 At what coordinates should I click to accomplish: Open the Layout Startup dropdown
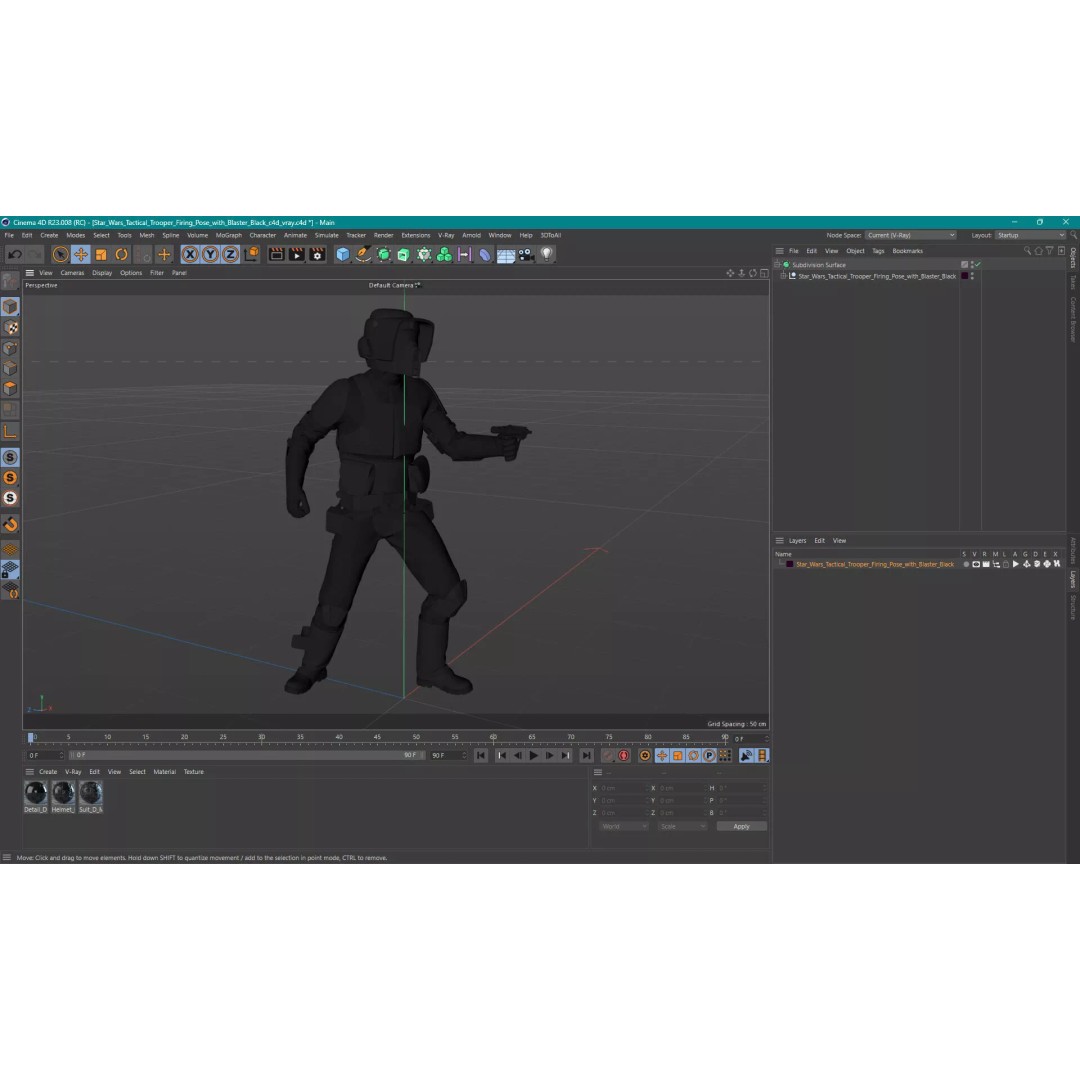(x=1030, y=235)
